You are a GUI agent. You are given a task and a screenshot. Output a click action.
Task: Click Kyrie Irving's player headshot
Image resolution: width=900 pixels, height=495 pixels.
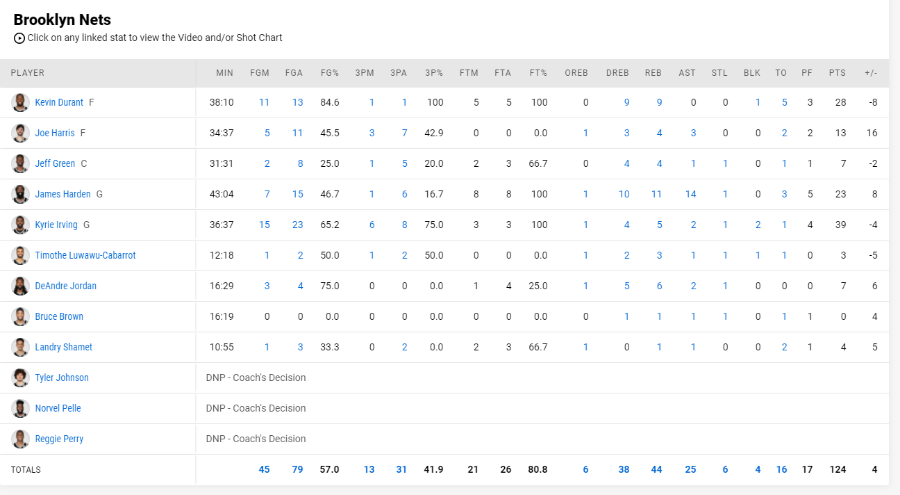tap(20, 225)
